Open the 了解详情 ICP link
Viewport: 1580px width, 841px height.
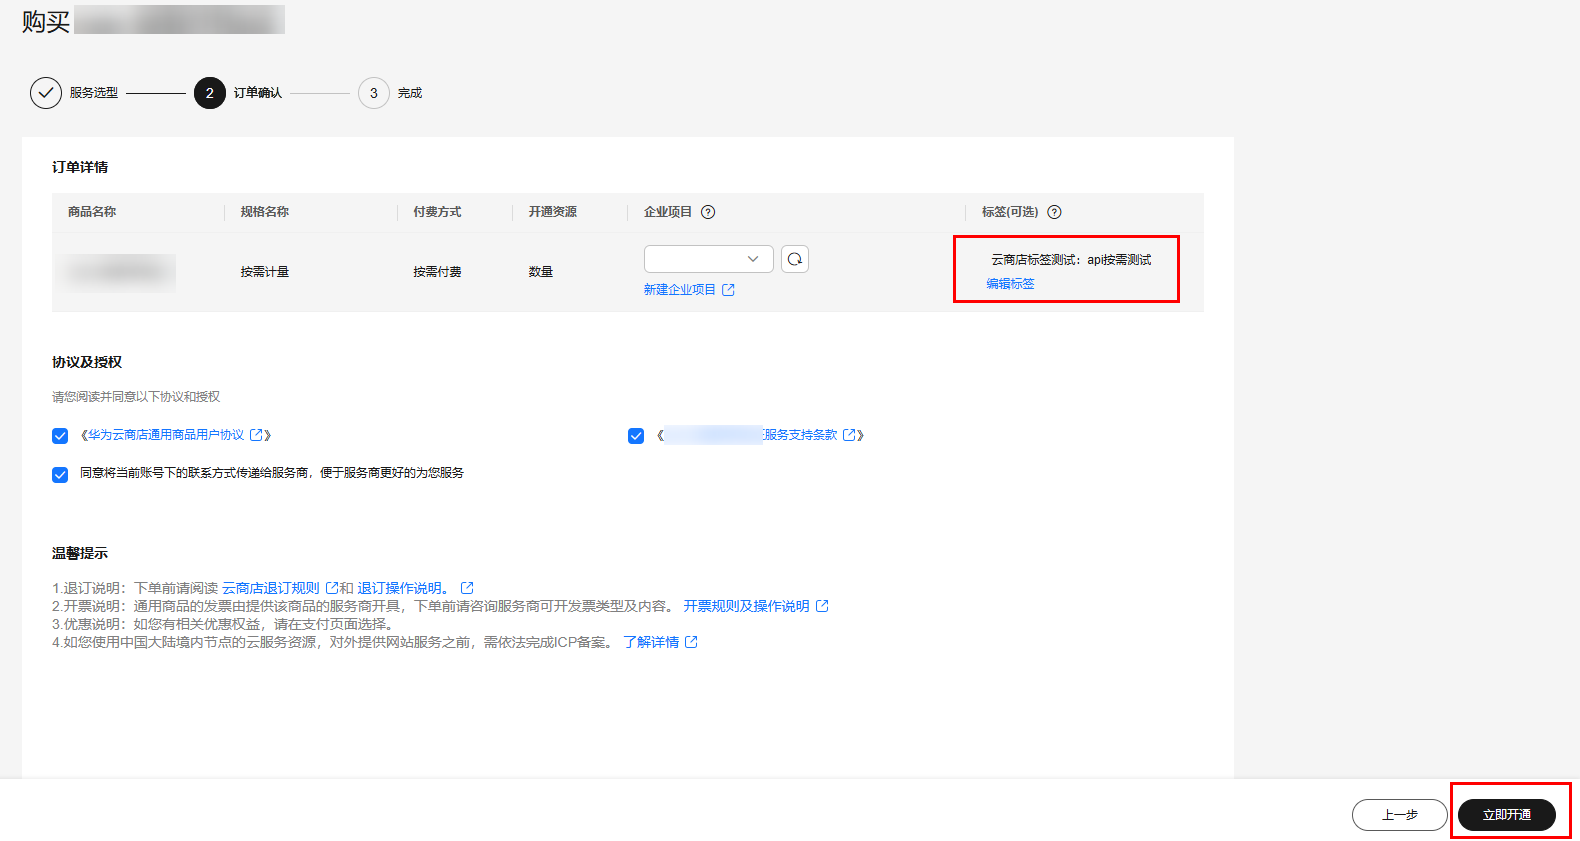(x=651, y=642)
